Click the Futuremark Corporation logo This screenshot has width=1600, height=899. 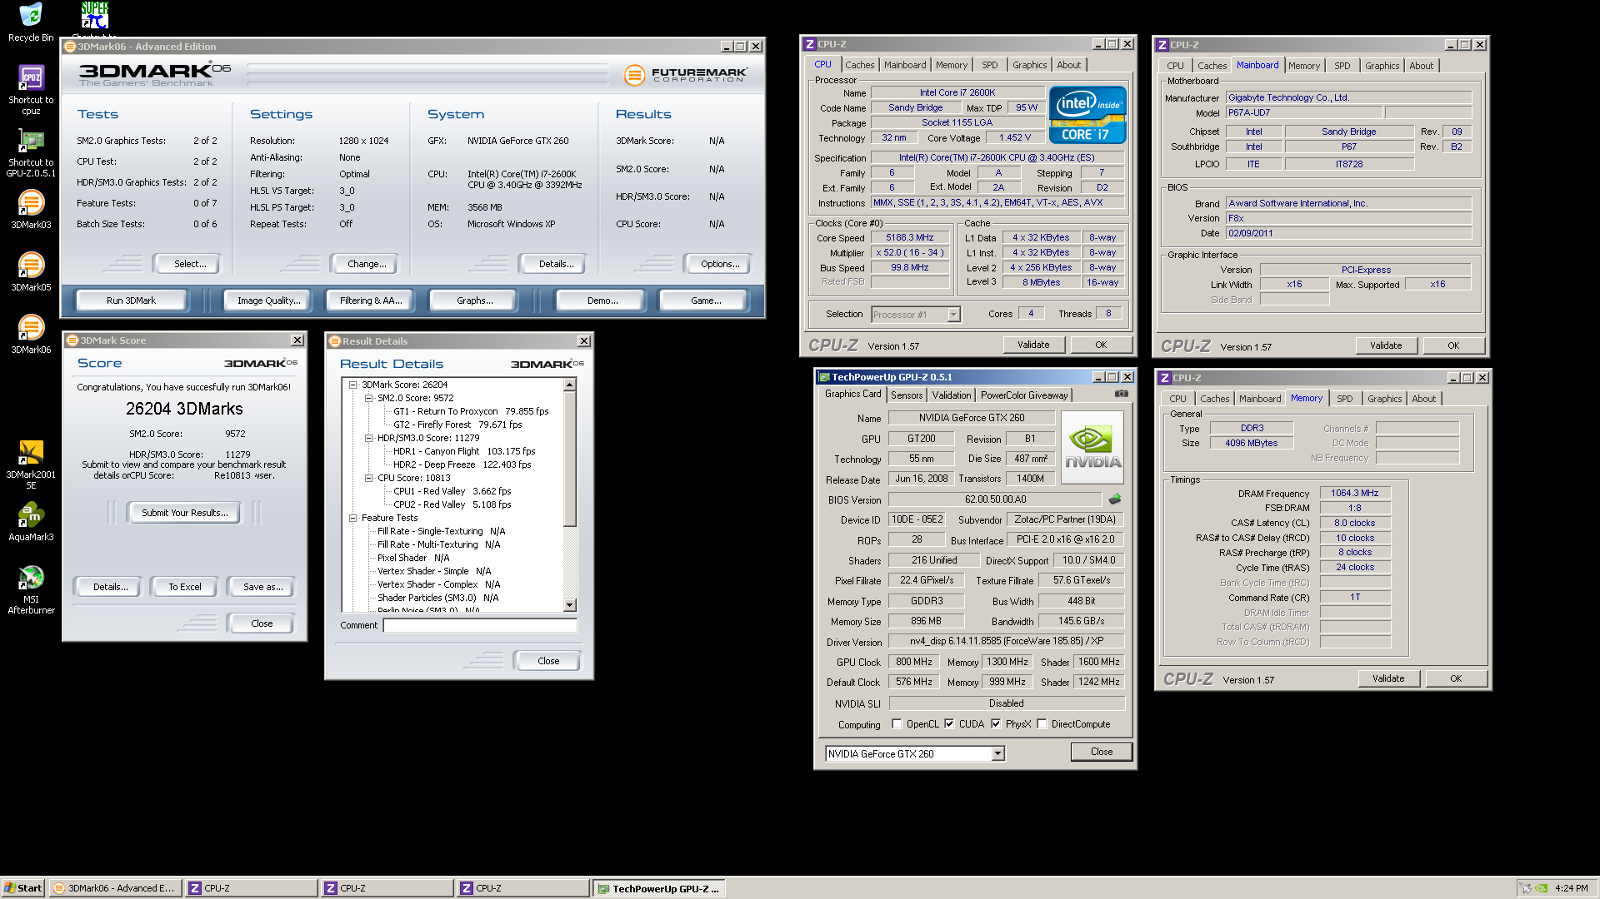[x=686, y=75]
